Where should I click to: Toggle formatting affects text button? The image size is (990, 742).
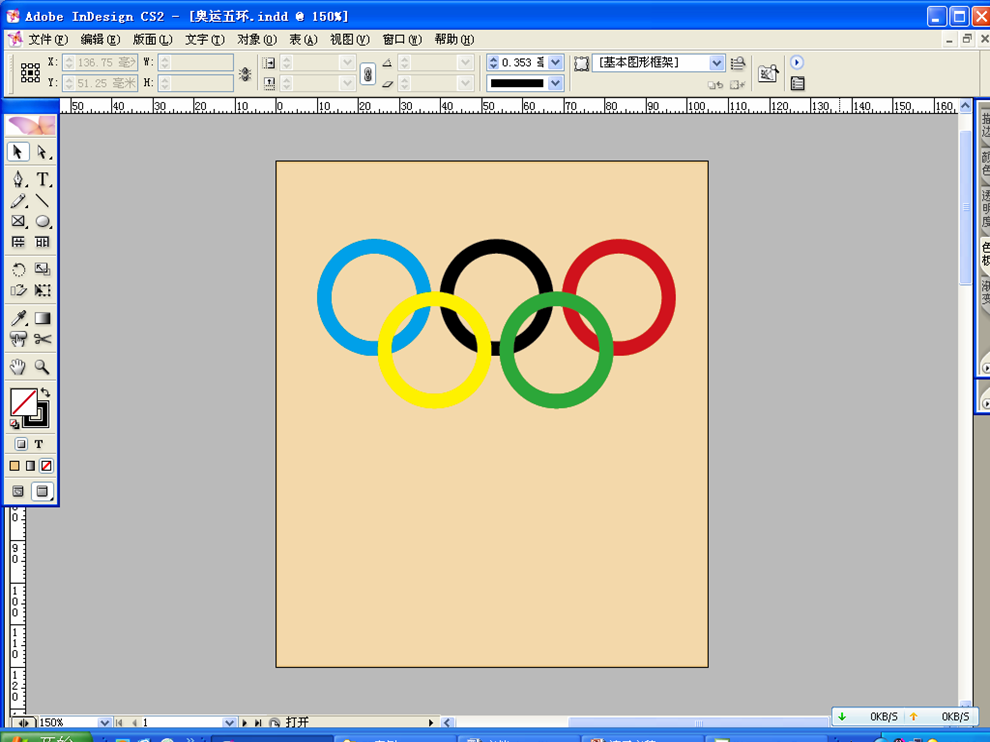pos(40,444)
